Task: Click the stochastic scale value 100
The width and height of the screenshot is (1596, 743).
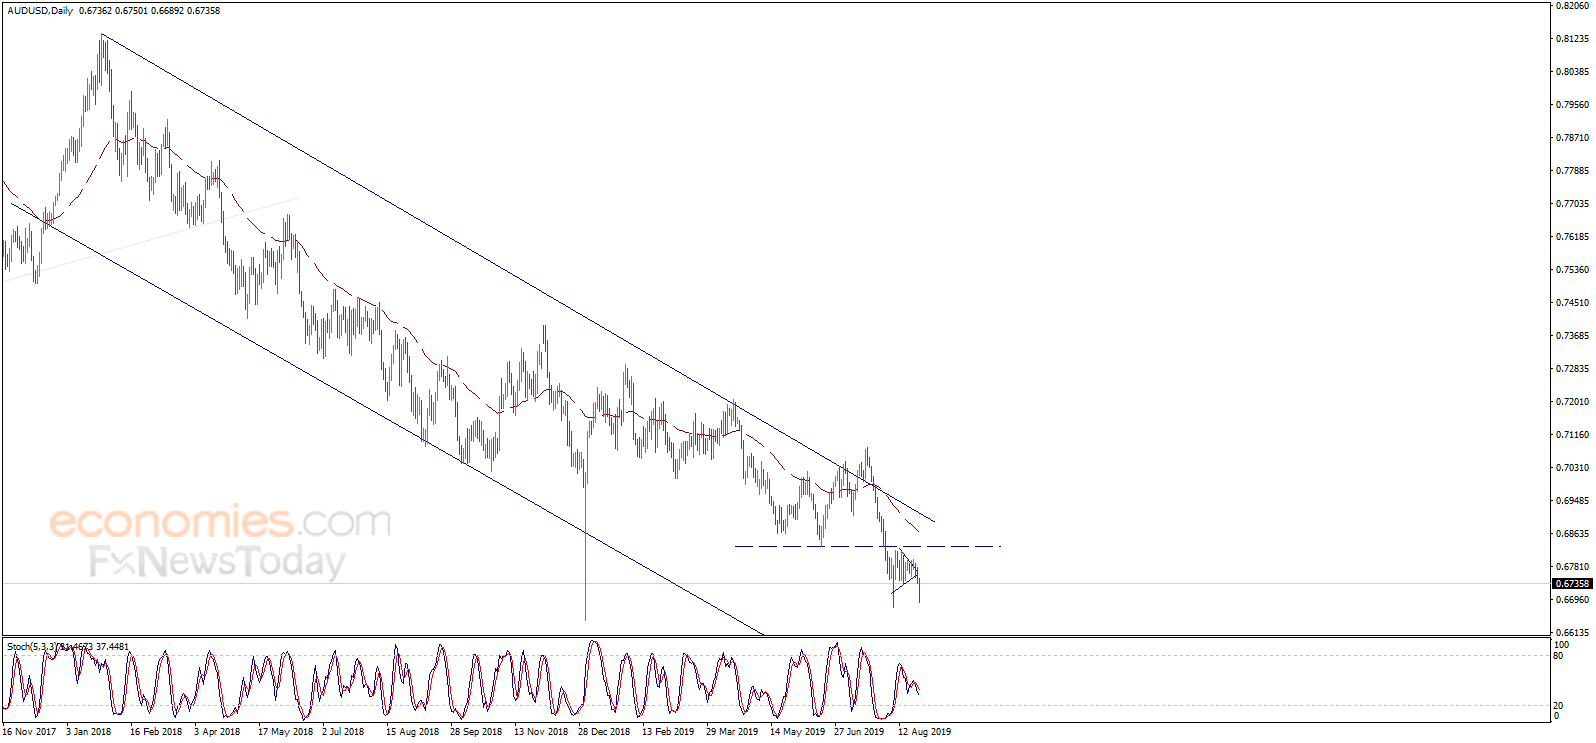Action: tap(1561, 645)
